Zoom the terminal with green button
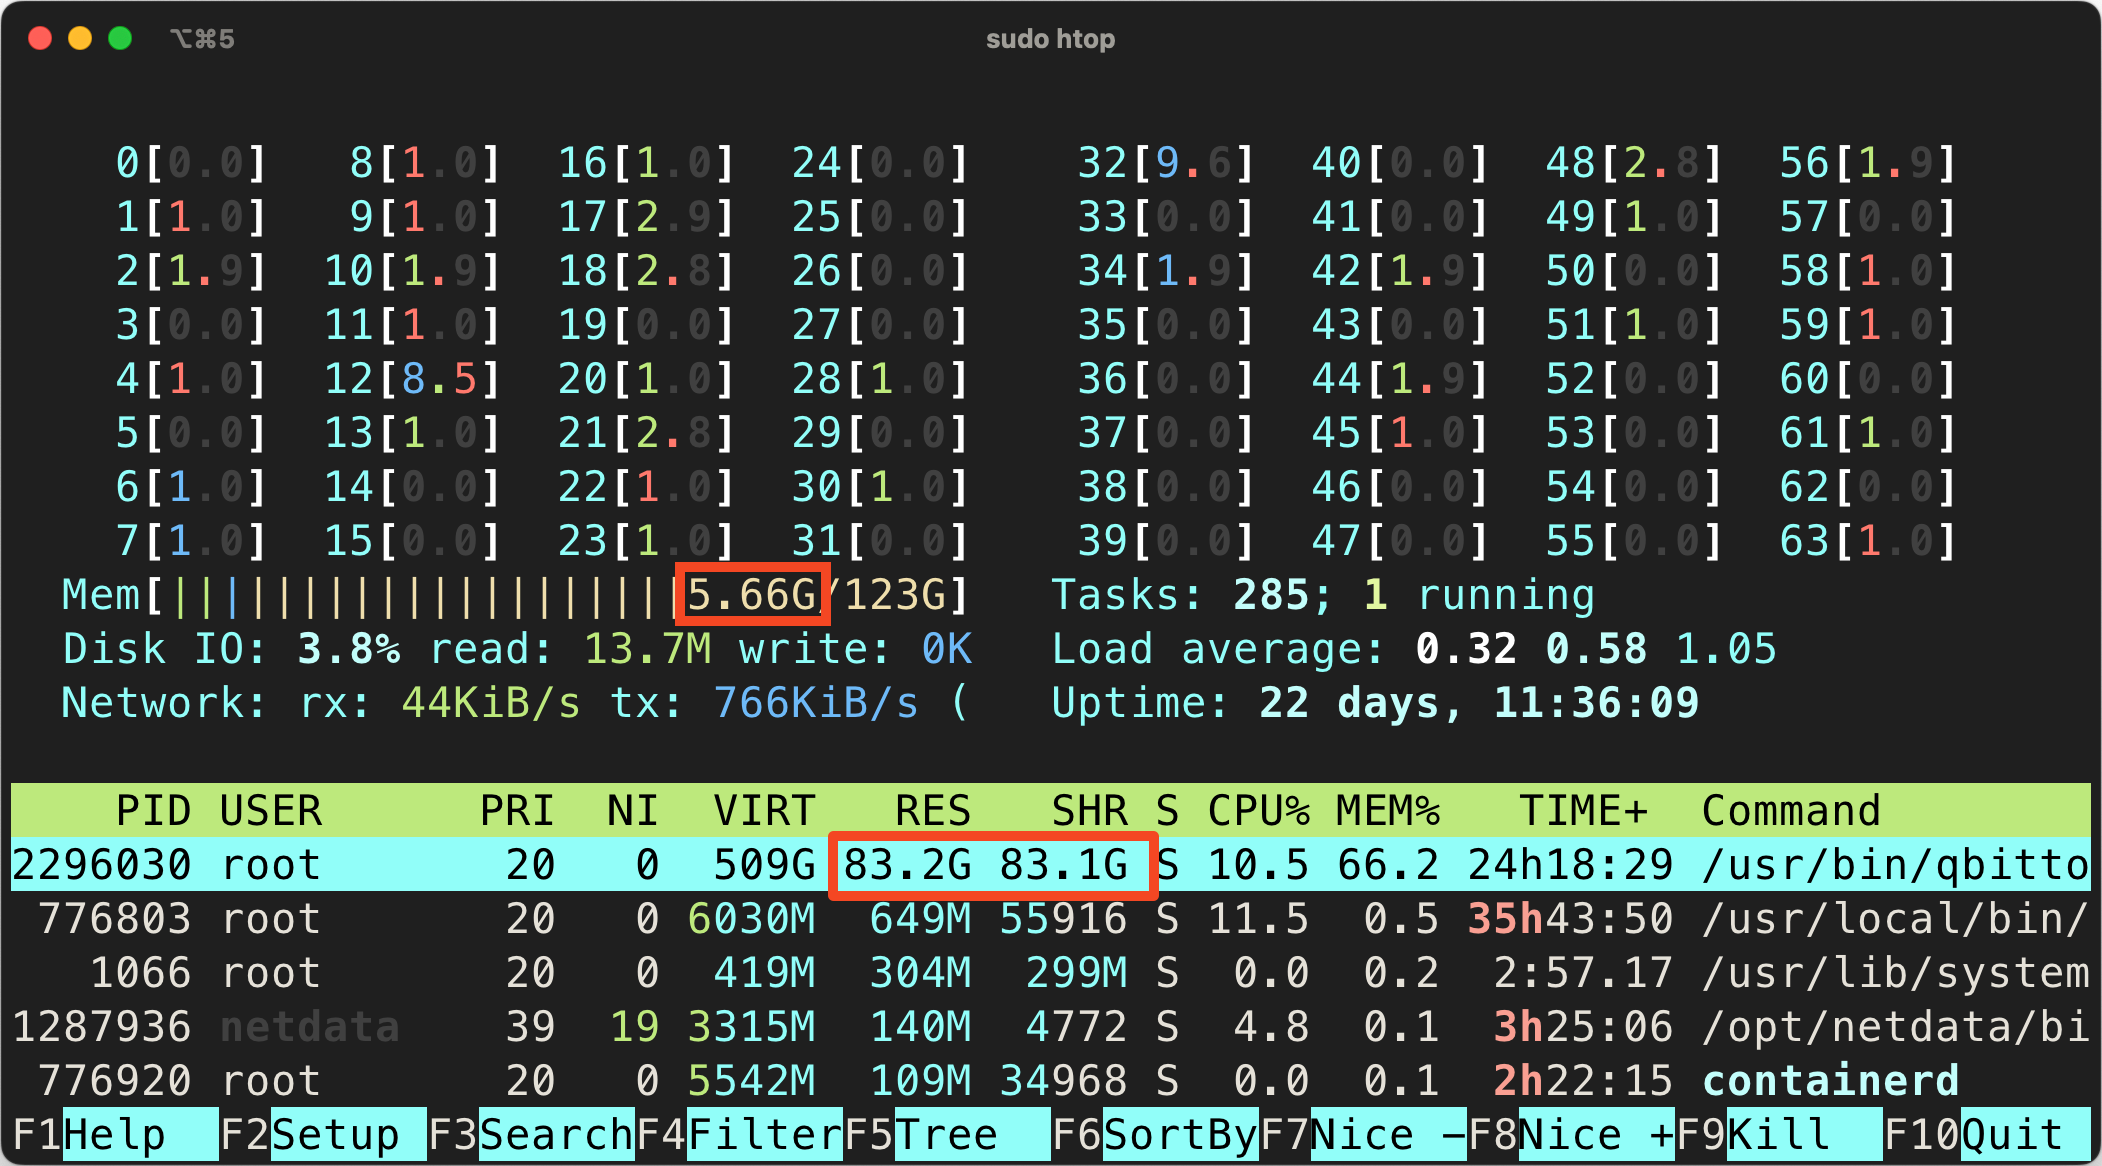Screen dimensions: 2102x1166 point(120,38)
